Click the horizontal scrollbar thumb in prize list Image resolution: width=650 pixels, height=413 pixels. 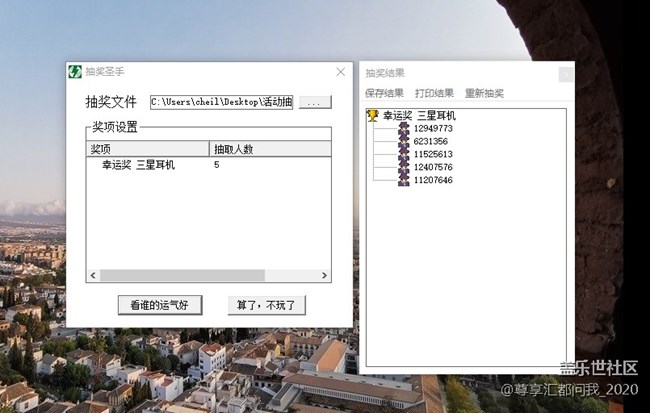click(182, 275)
